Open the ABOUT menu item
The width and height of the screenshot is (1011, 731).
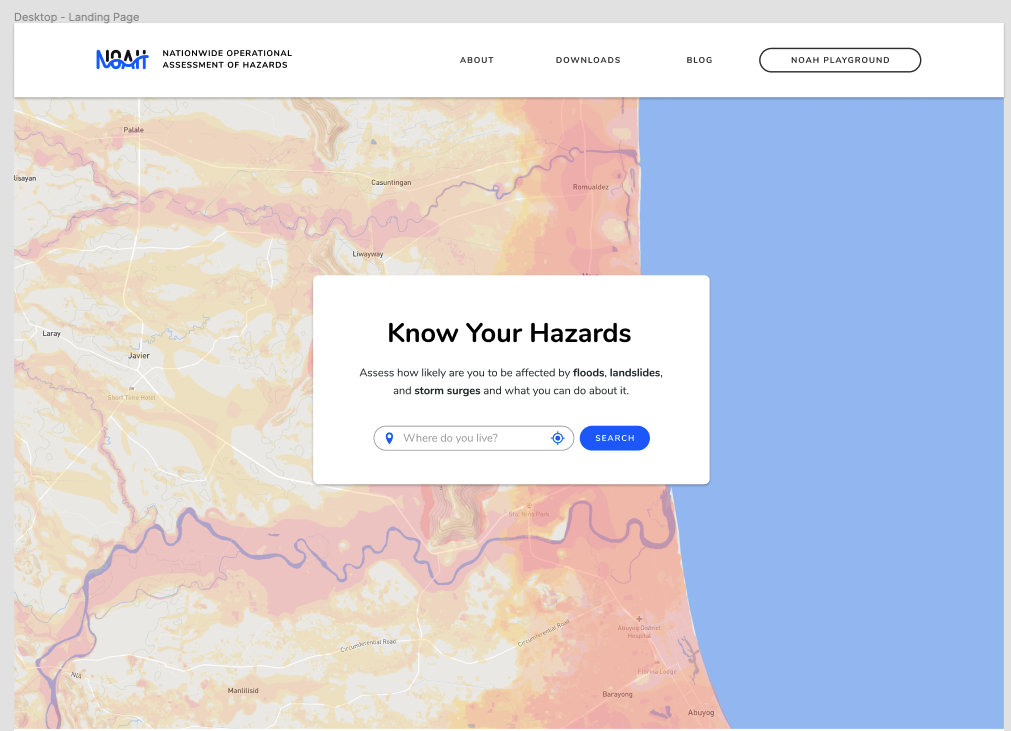477,60
